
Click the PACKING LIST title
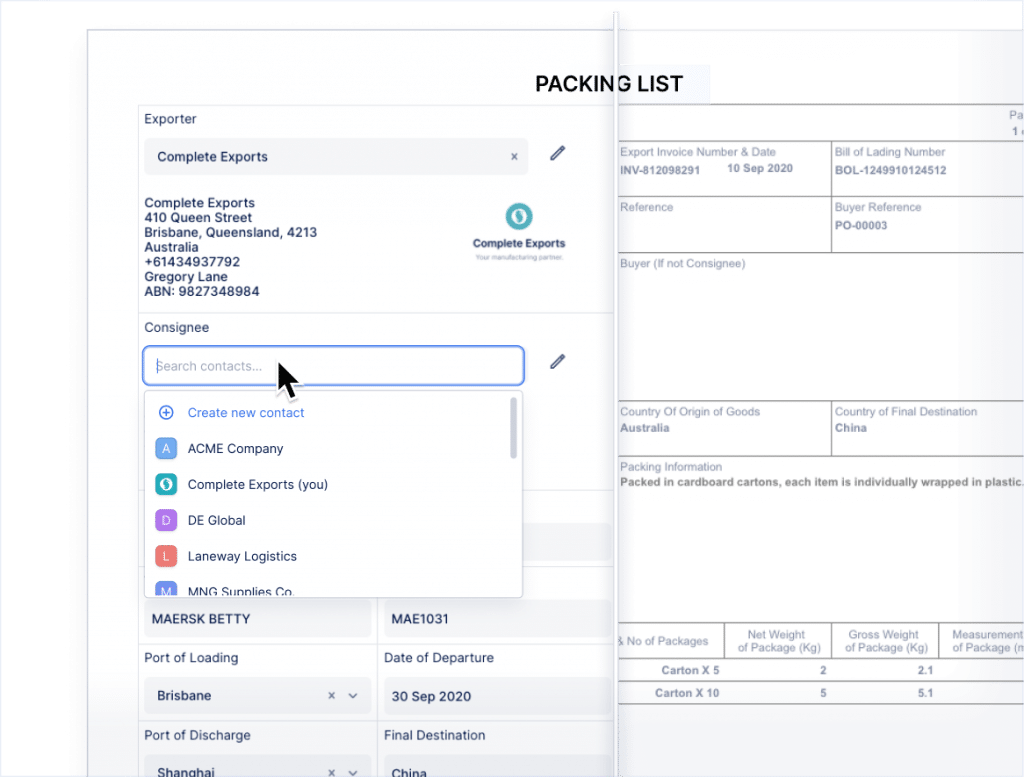coord(609,84)
